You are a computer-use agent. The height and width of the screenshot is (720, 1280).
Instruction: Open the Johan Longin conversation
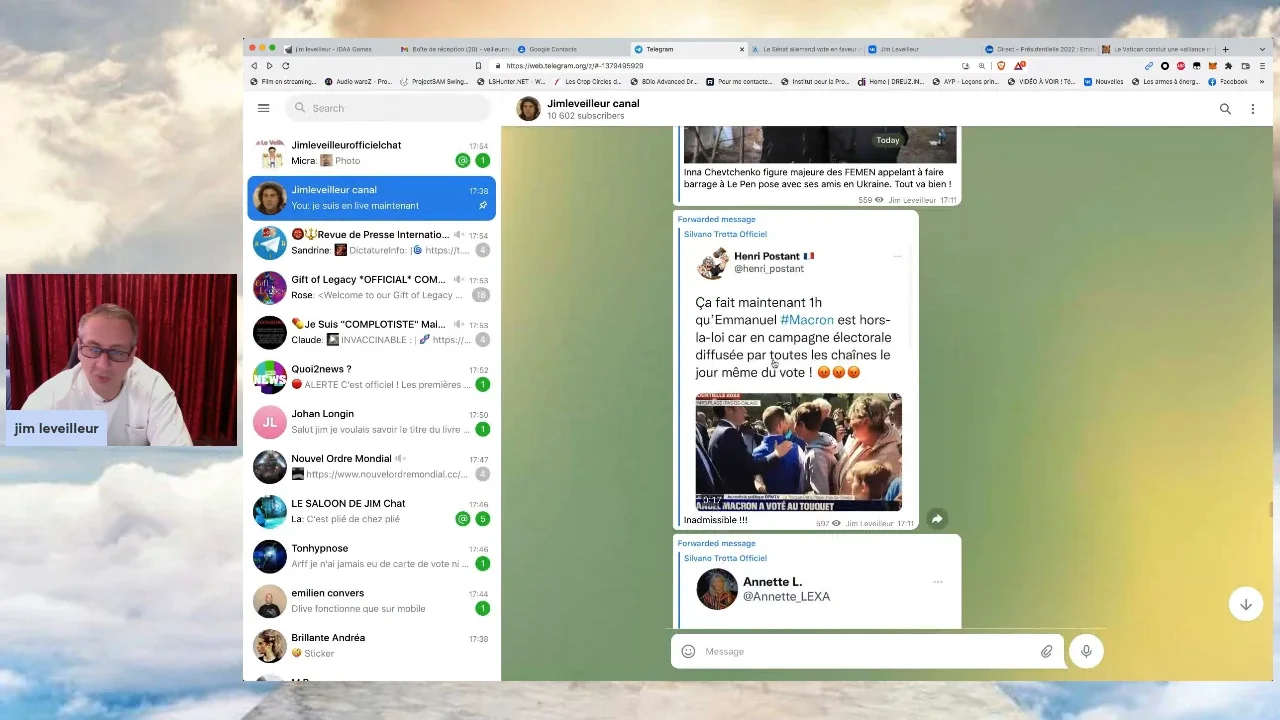[x=371, y=422]
